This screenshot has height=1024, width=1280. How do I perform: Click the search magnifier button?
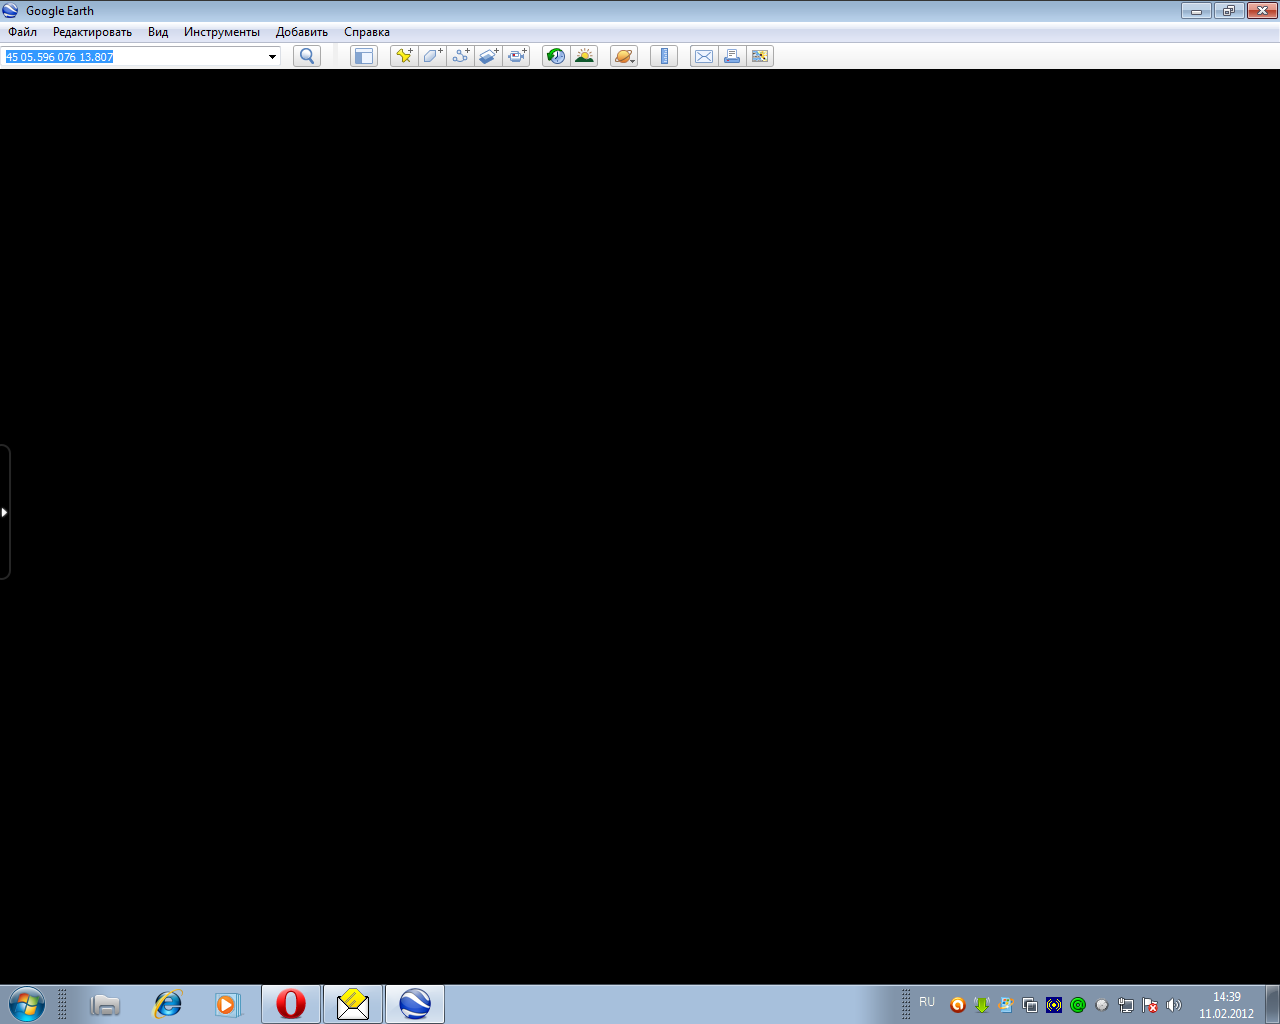[307, 56]
